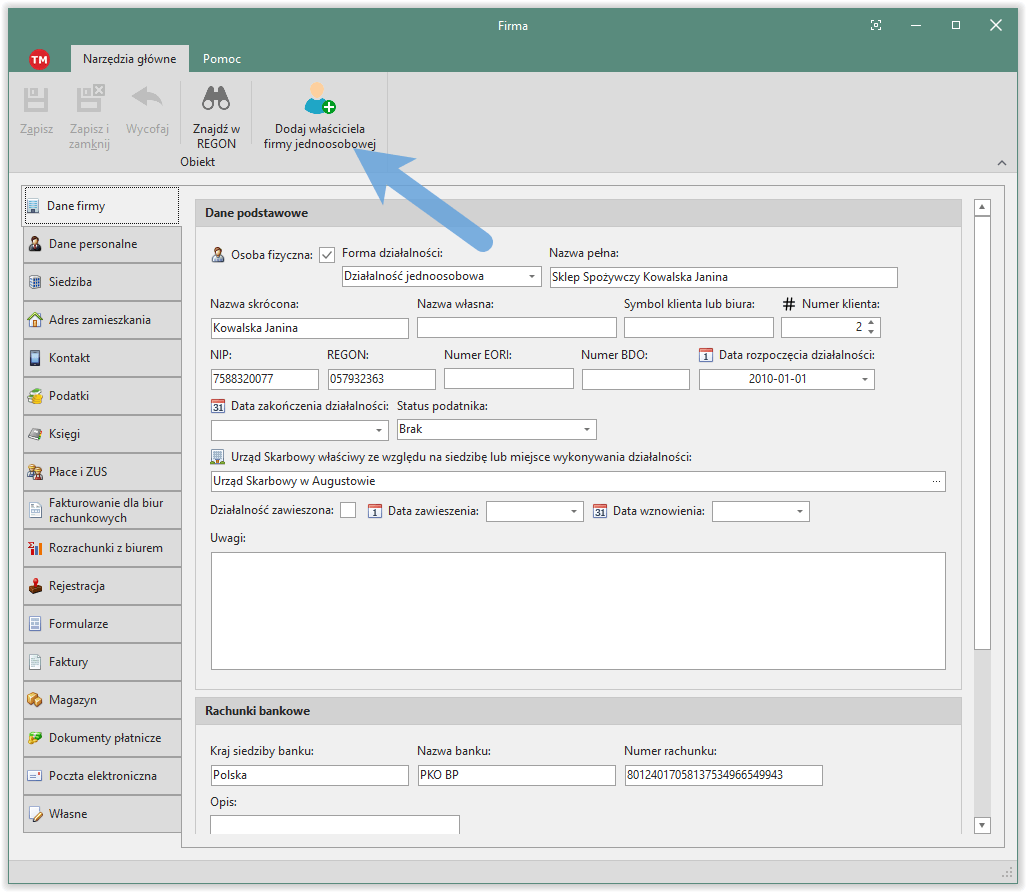Click the vertical scrollbar down arrow

point(981,825)
